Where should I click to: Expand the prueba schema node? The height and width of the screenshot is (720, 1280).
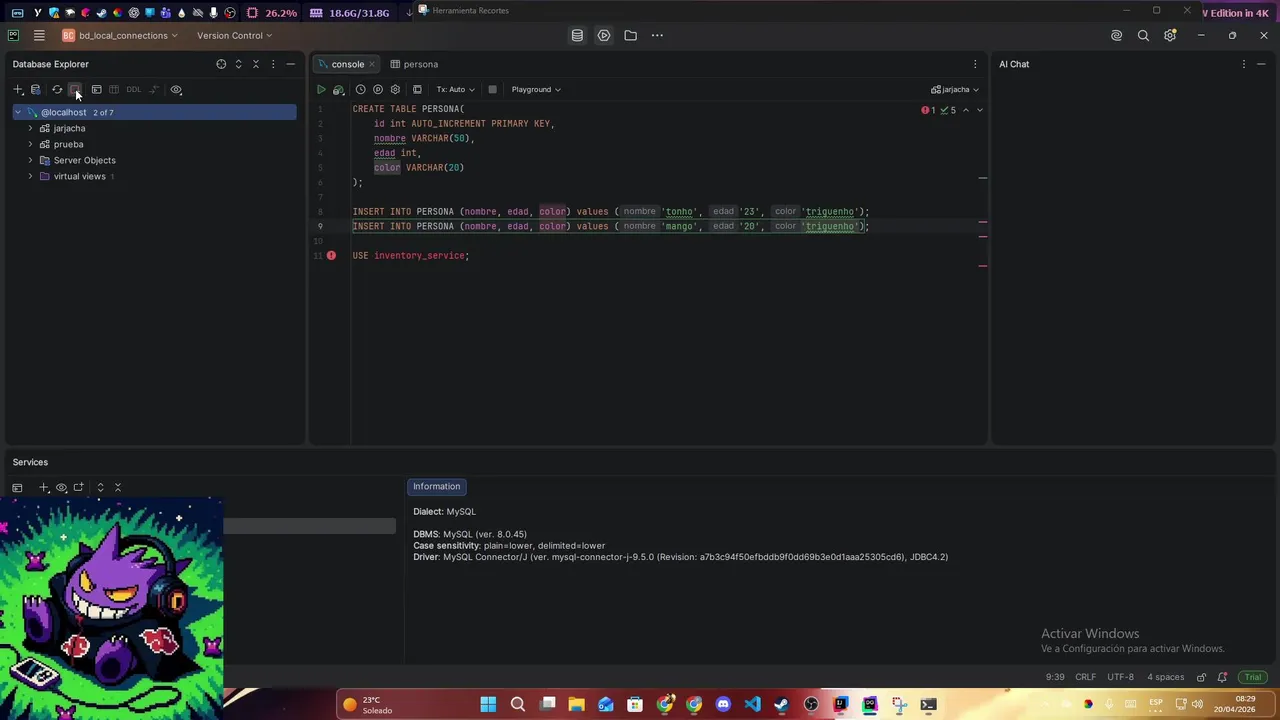30,144
